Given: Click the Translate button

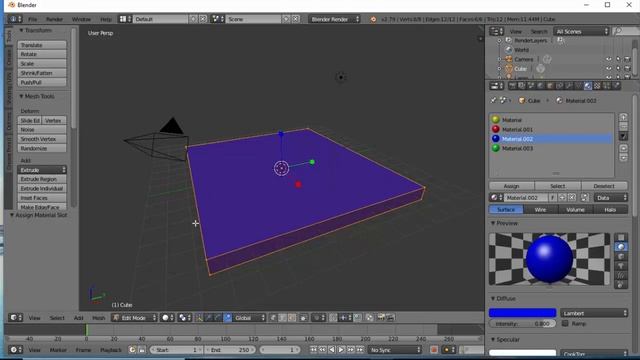Looking at the screenshot, I should pos(42,45).
